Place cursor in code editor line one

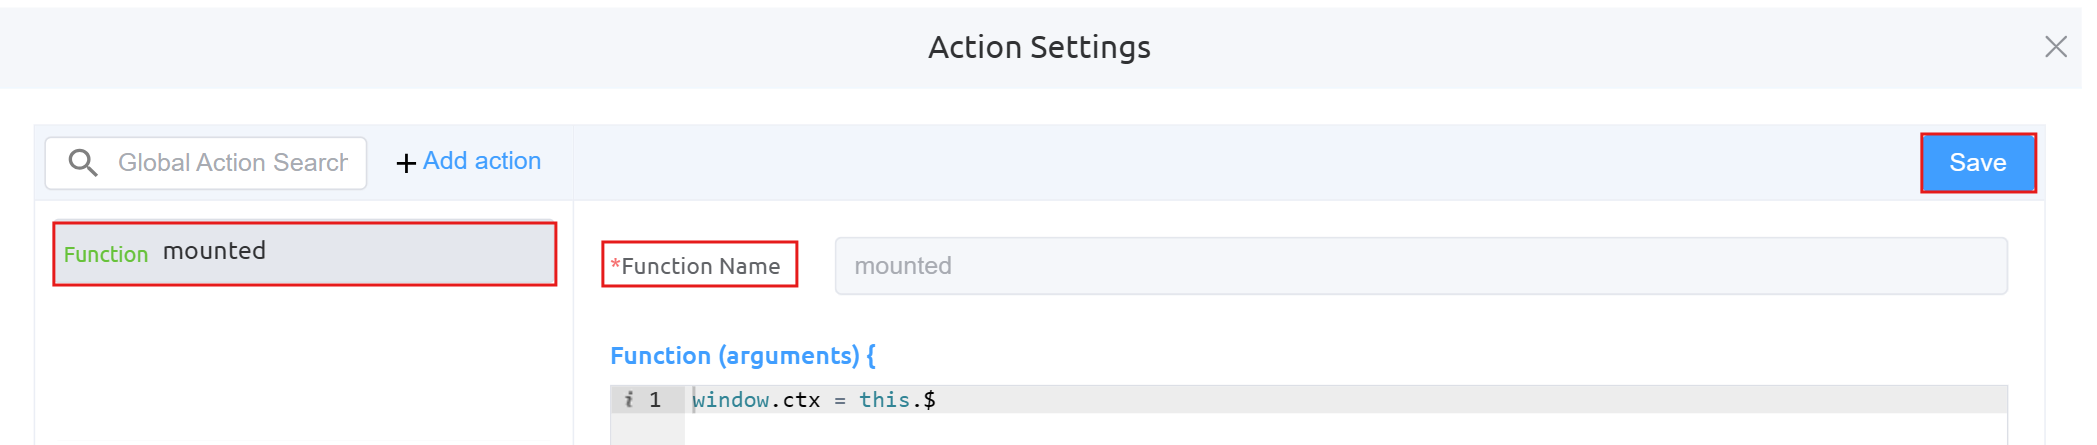pos(1400,400)
